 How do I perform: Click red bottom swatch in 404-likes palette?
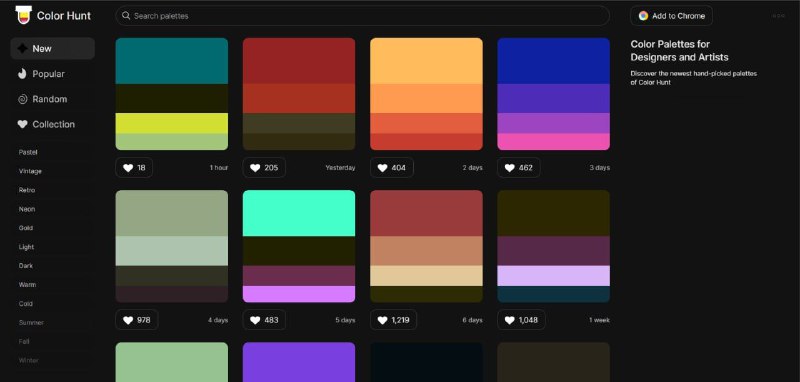[427, 142]
